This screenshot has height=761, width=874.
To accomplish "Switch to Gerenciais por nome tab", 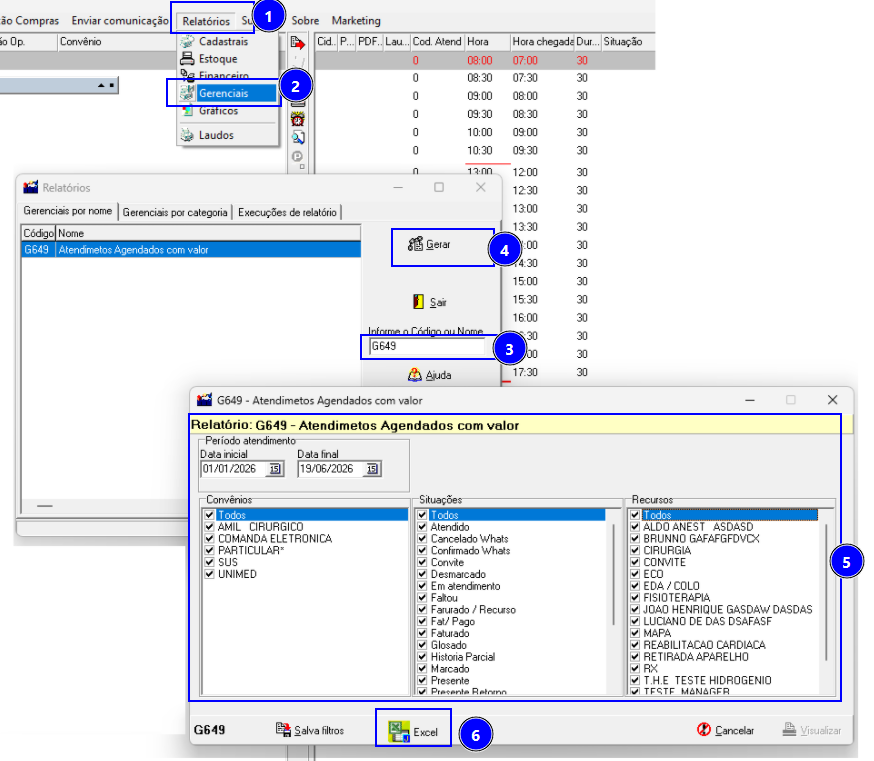I will click(x=67, y=211).
